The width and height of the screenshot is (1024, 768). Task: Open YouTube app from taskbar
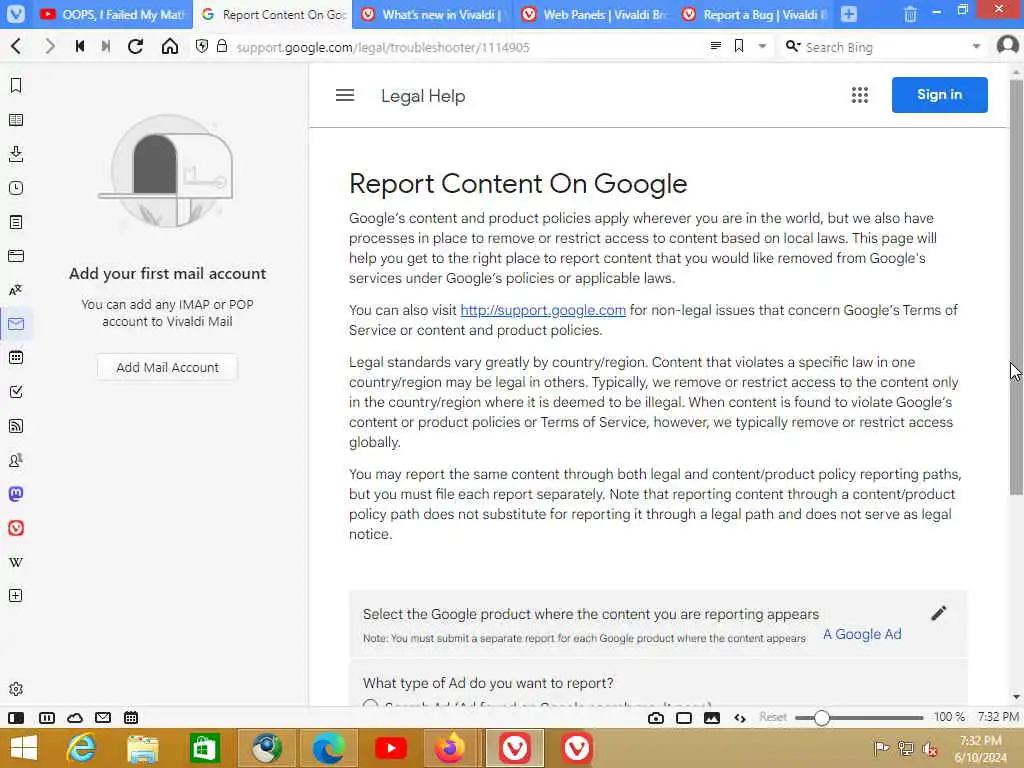[391, 748]
